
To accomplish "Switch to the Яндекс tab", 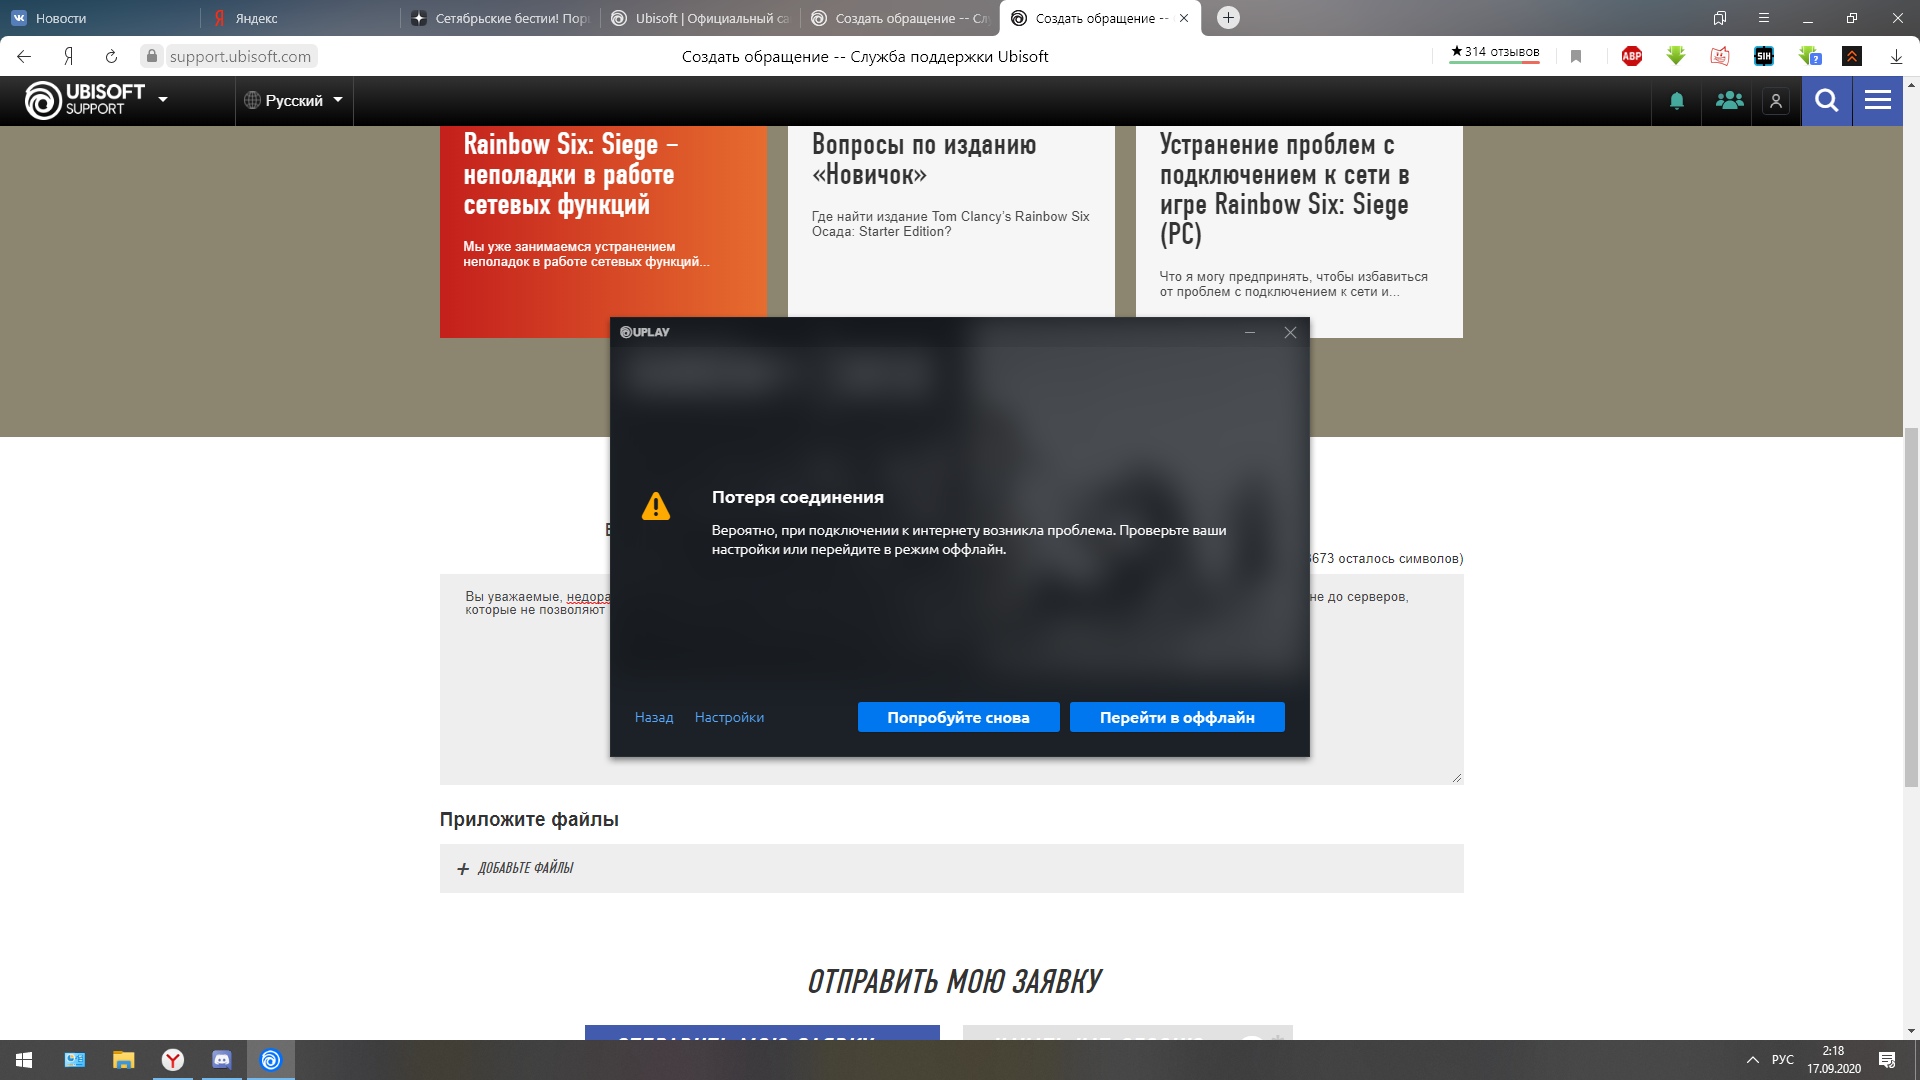I will tap(300, 18).
